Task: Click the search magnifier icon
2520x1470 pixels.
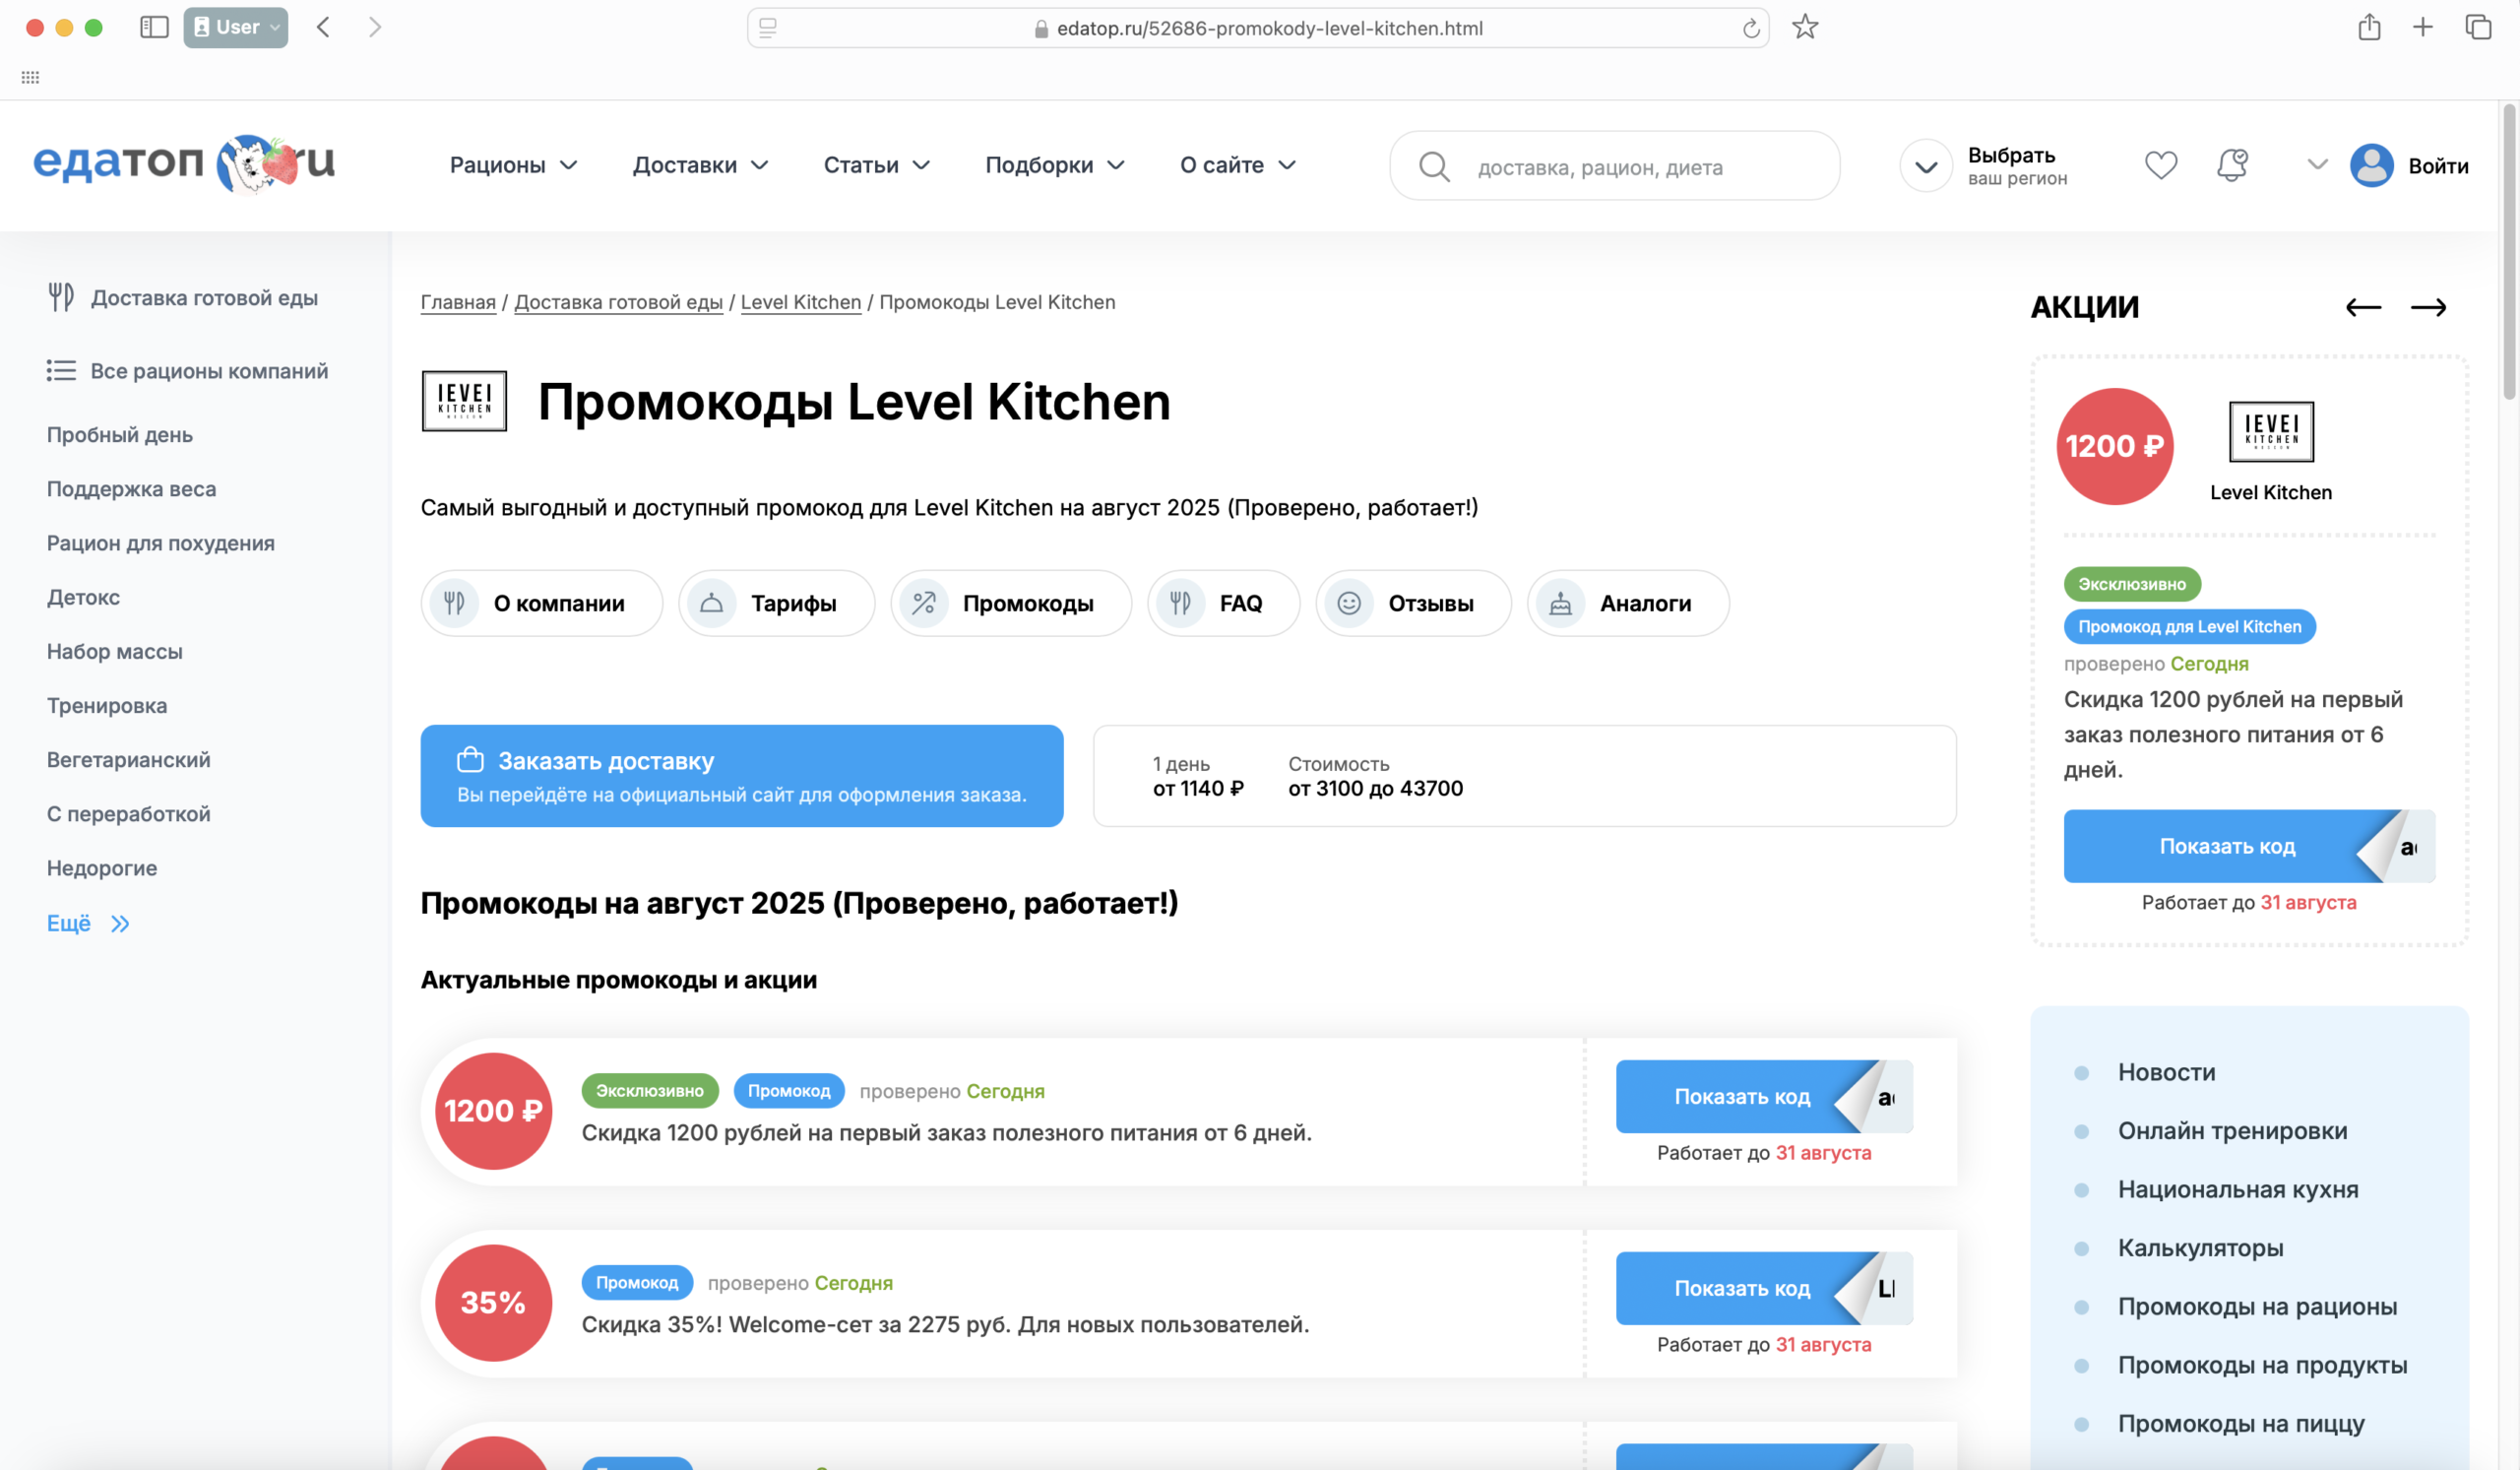Action: point(1433,167)
